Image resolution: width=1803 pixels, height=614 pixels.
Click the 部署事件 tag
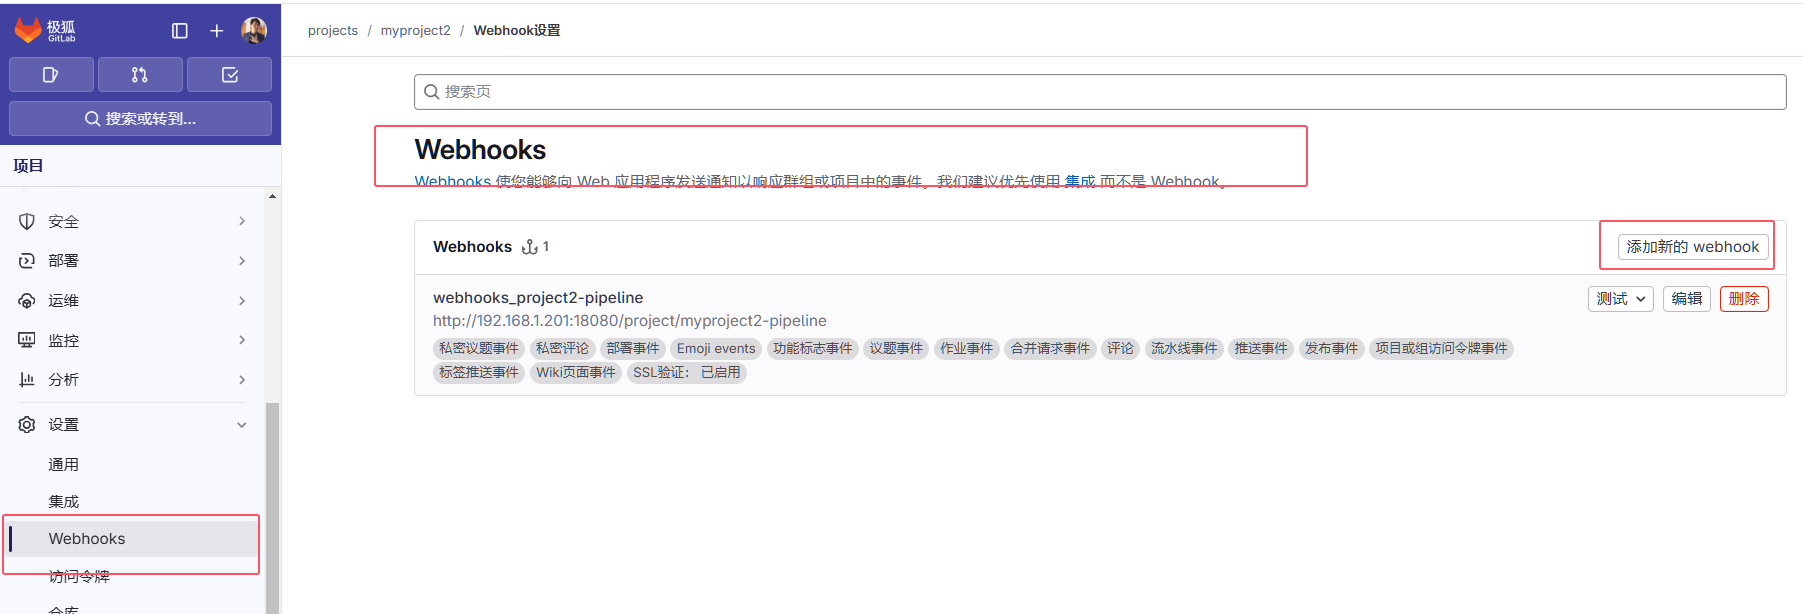click(x=633, y=349)
